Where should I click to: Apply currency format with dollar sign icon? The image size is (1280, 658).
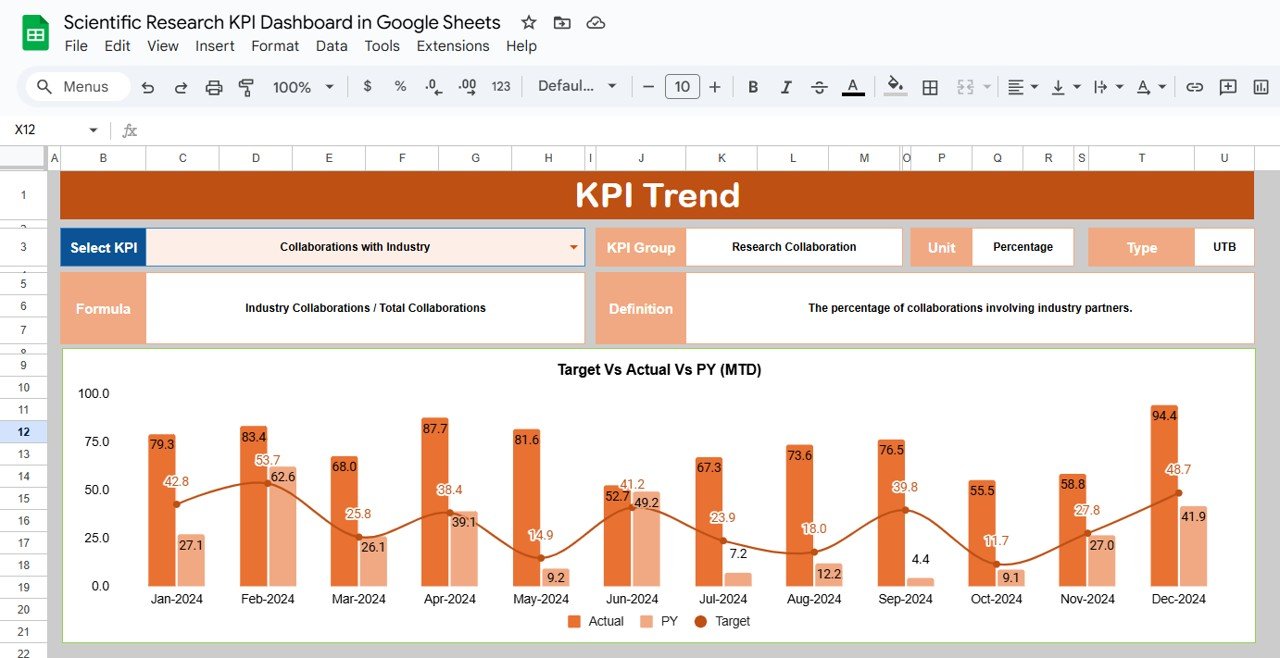click(367, 87)
